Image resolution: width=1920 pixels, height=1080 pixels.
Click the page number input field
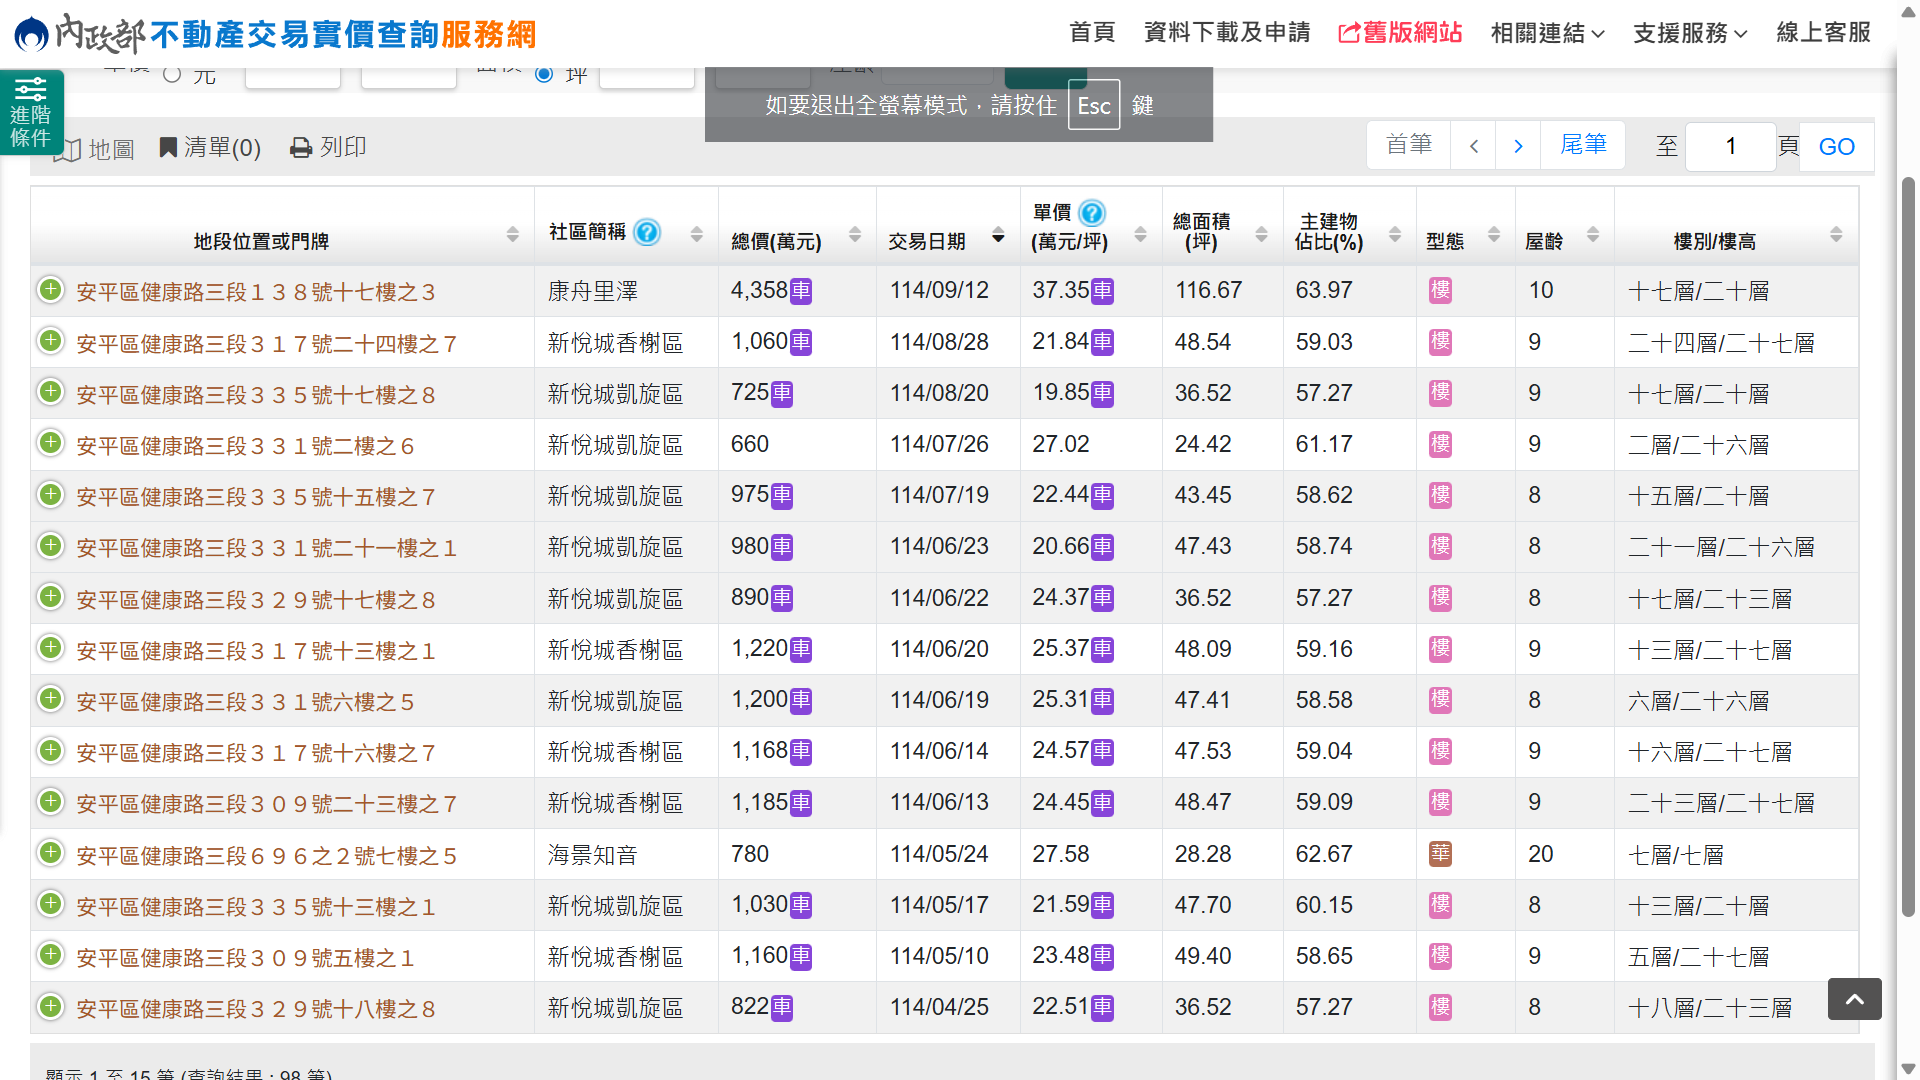[1730, 147]
